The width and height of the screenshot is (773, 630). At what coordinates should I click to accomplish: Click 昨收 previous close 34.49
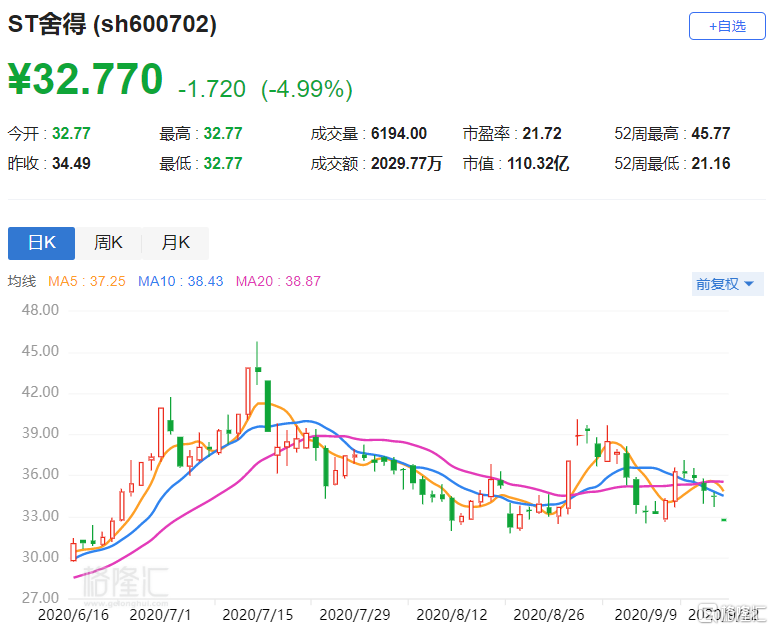71,164
